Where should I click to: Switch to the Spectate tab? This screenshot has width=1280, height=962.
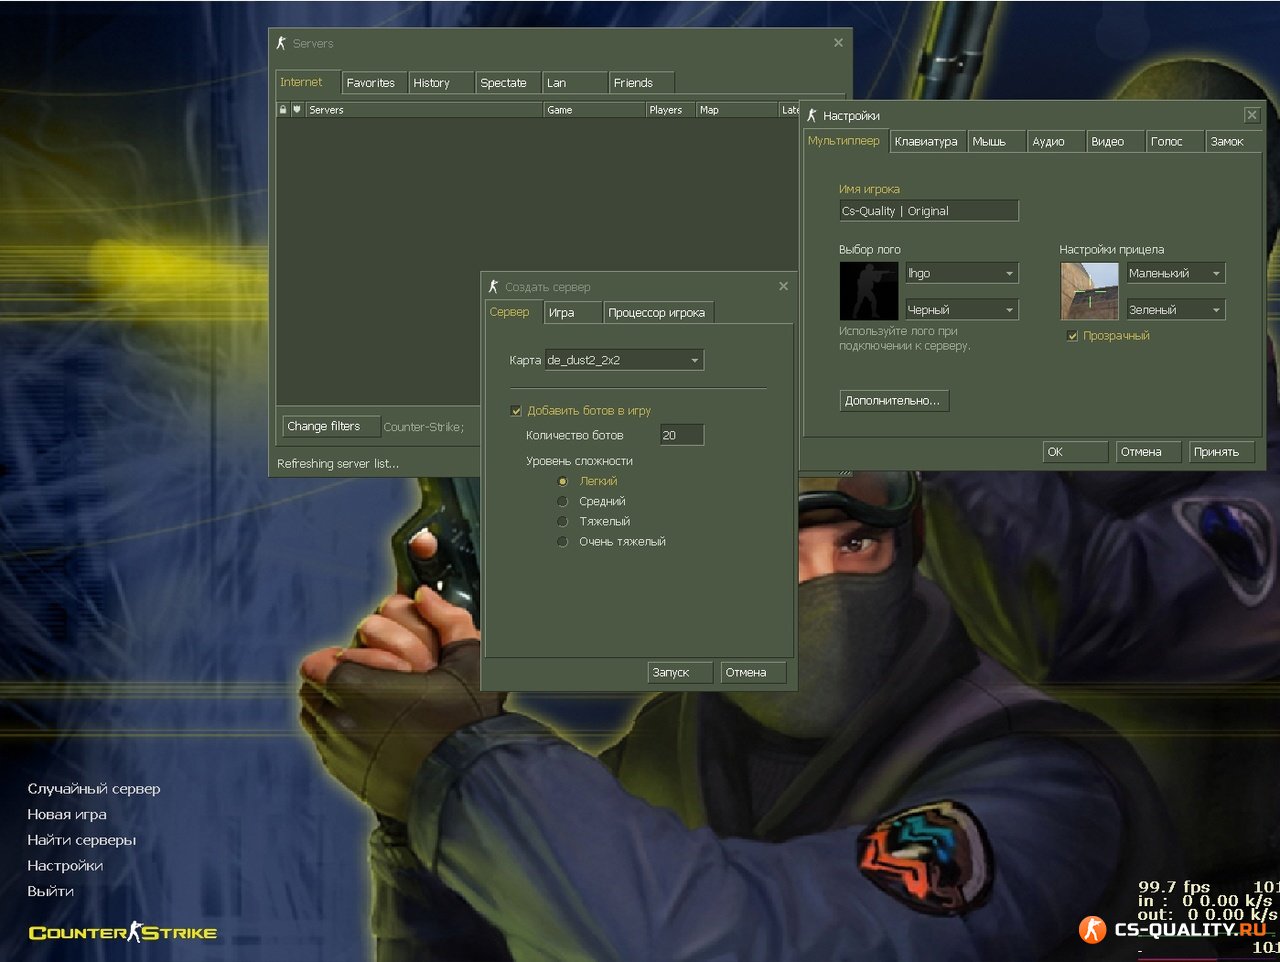pyautogui.click(x=508, y=83)
